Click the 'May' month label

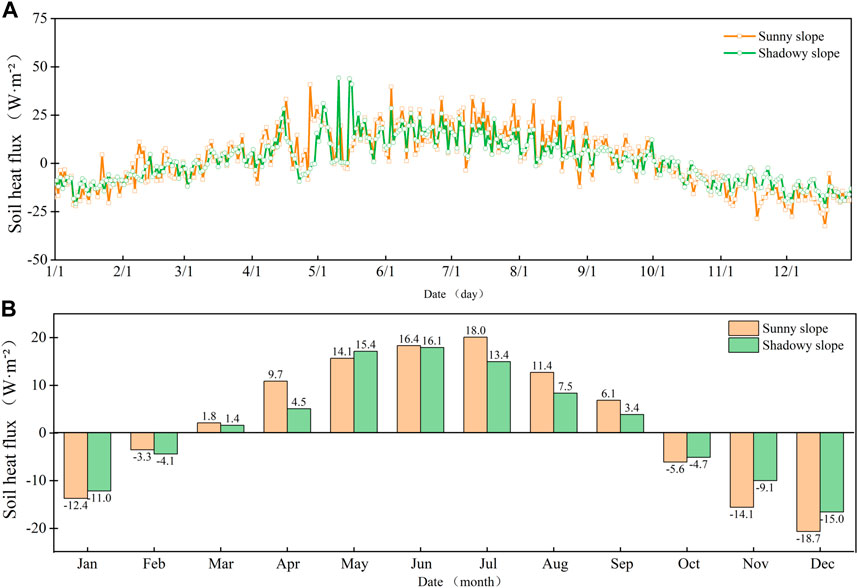pyautogui.click(x=355, y=564)
